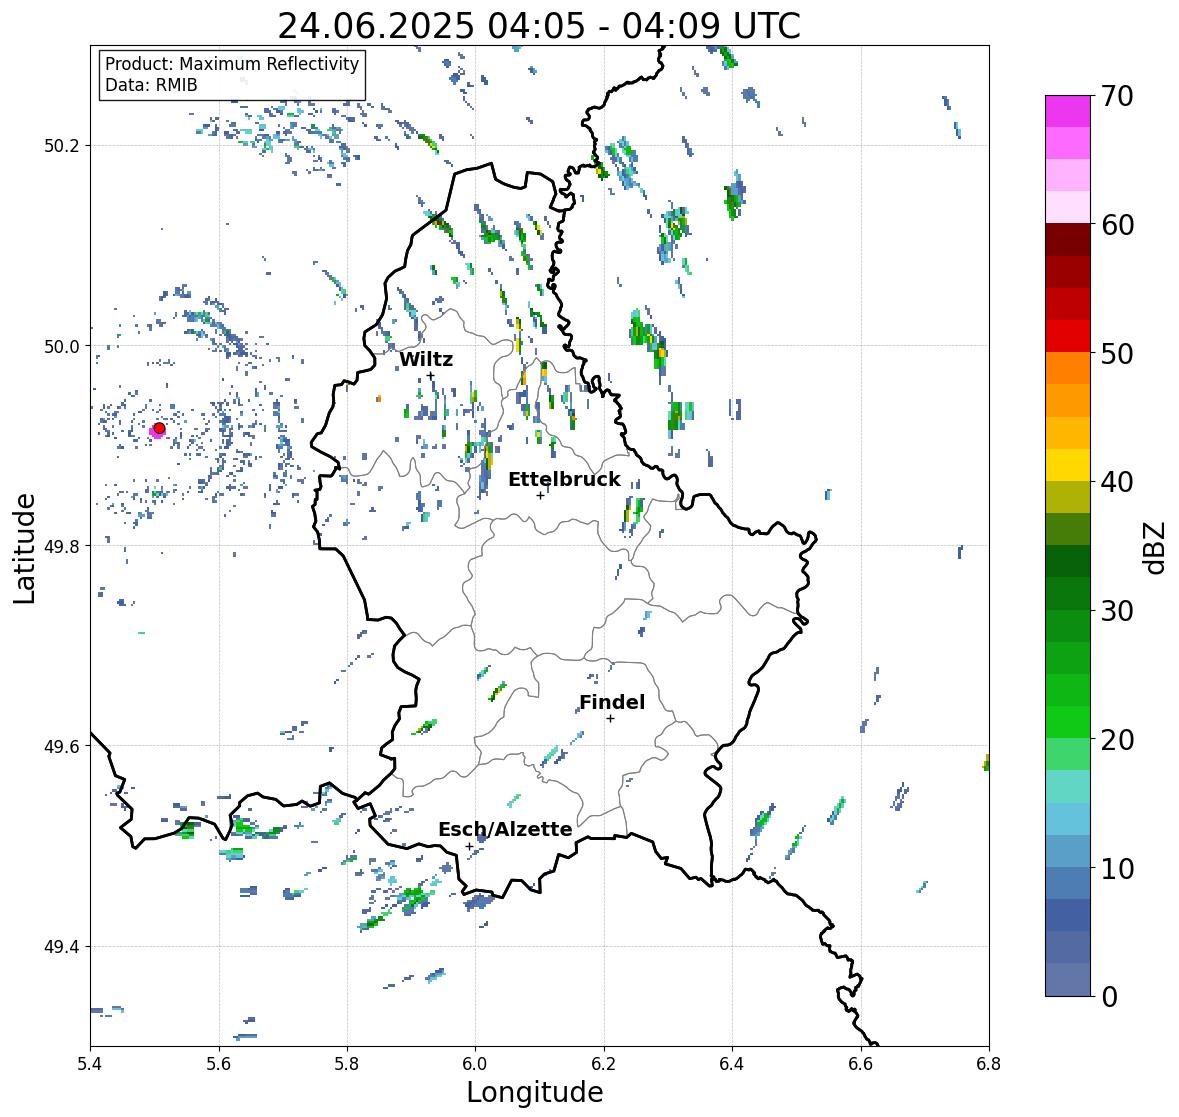Click the date and time title text

point(539,26)
